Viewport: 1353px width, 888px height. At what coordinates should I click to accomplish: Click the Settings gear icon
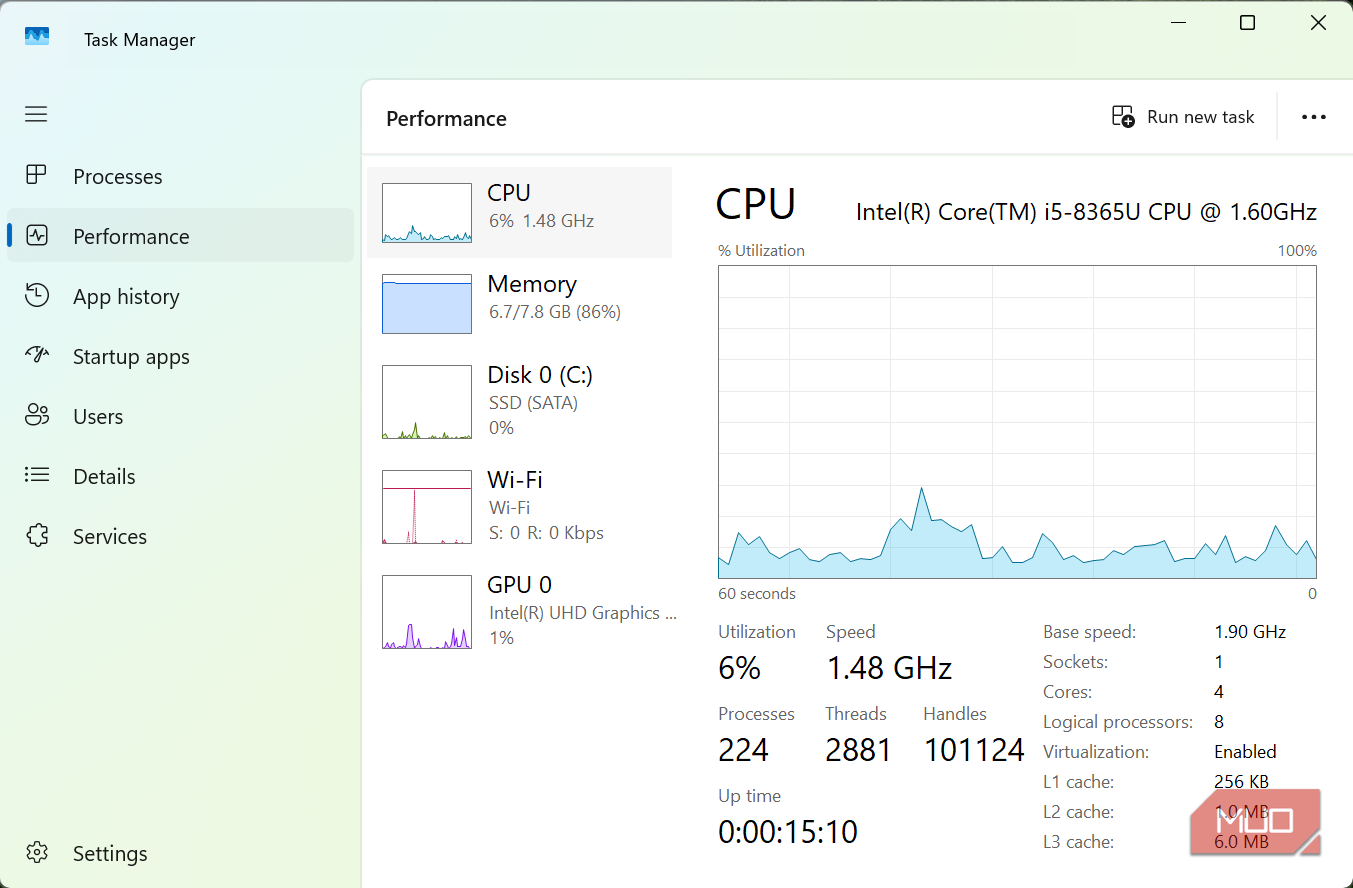coord(37,853)
